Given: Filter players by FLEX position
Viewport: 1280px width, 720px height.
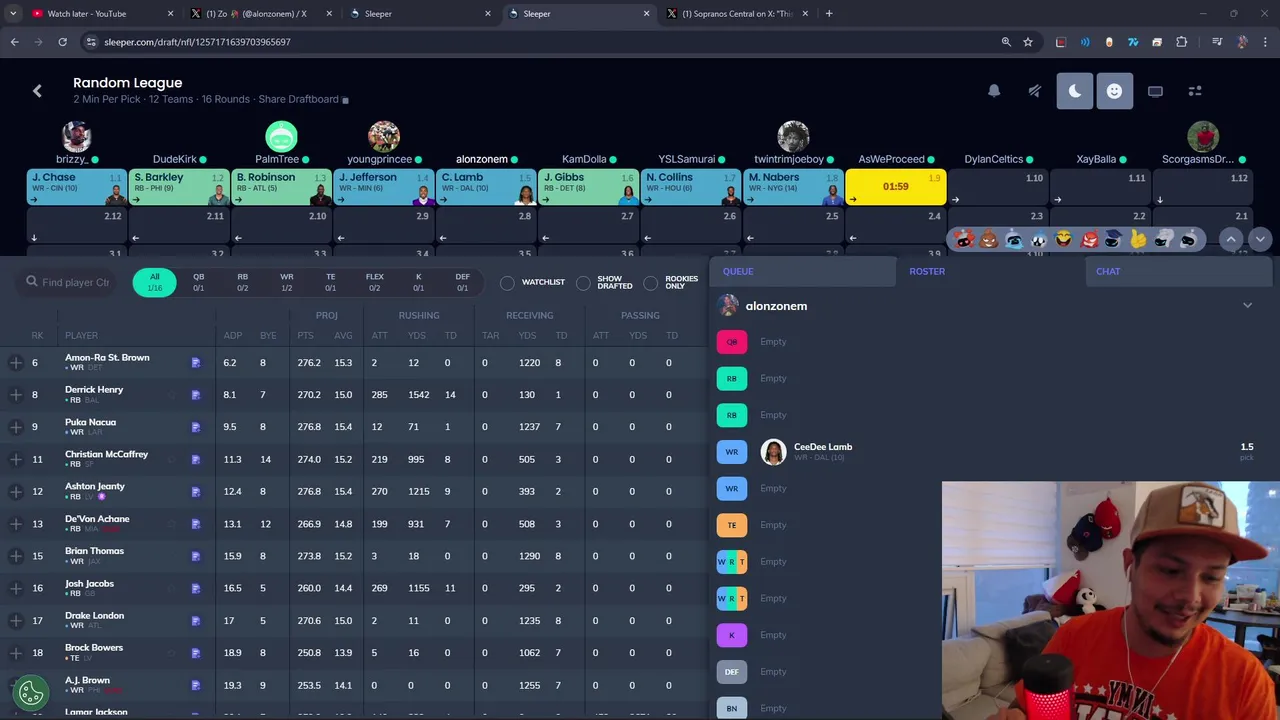Looking at the screenshot, I should point(375,282).
